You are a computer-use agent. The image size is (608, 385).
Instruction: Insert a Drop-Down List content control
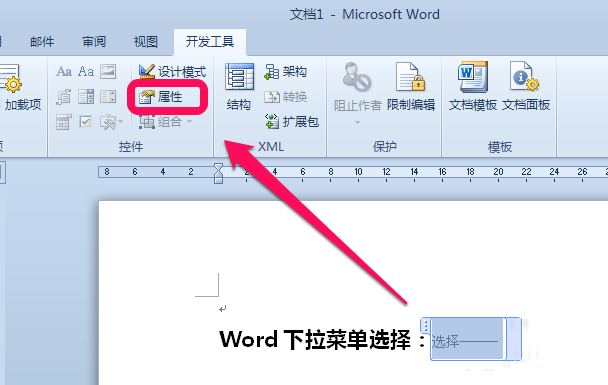point(108,97)
